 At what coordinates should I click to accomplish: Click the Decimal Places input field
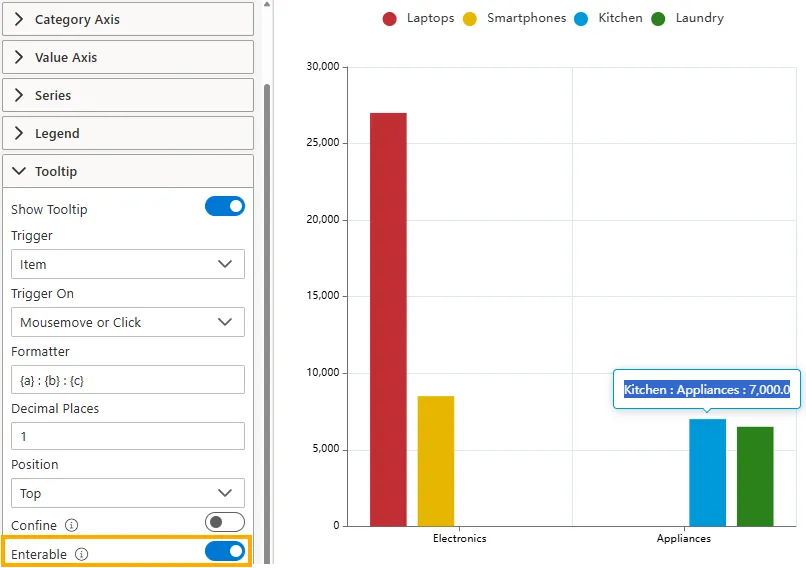tap(127, 436)
